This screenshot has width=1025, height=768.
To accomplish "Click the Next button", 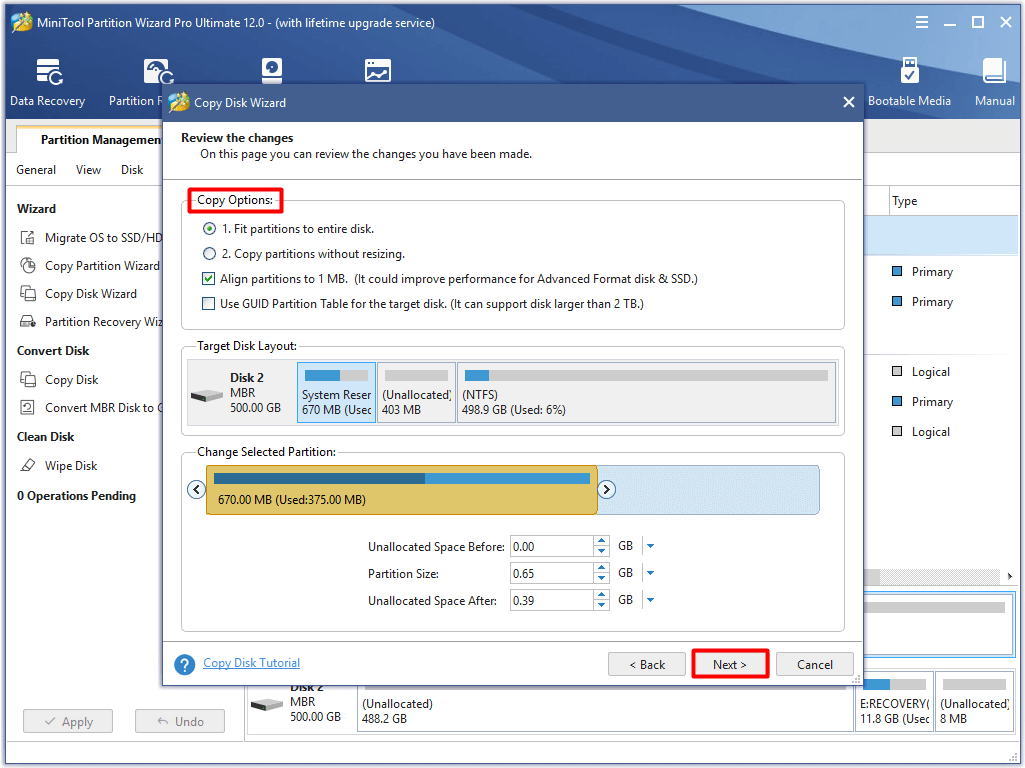I will (x=730, y=664).
